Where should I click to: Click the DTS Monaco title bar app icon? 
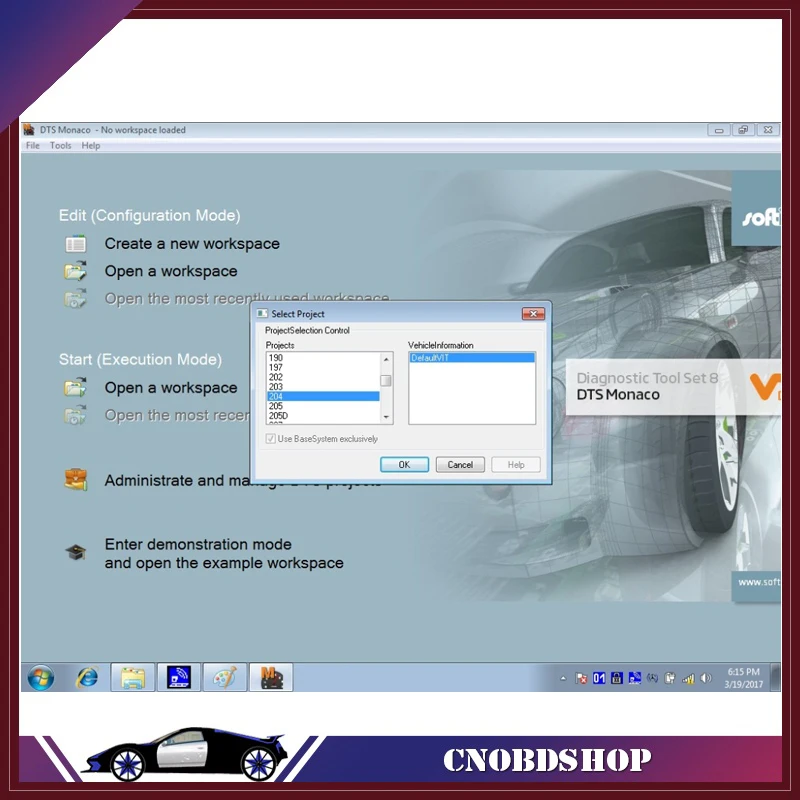point(29,130)
